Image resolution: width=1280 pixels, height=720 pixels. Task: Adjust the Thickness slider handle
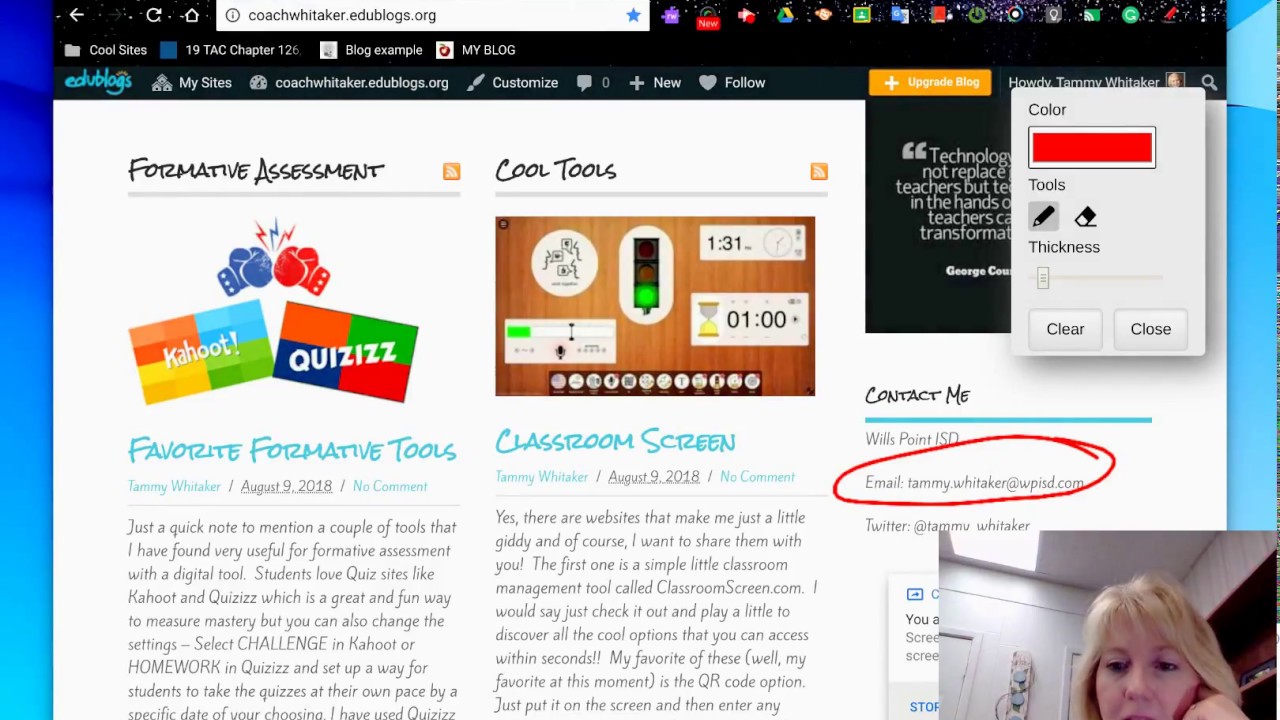tap(1043, 278)
